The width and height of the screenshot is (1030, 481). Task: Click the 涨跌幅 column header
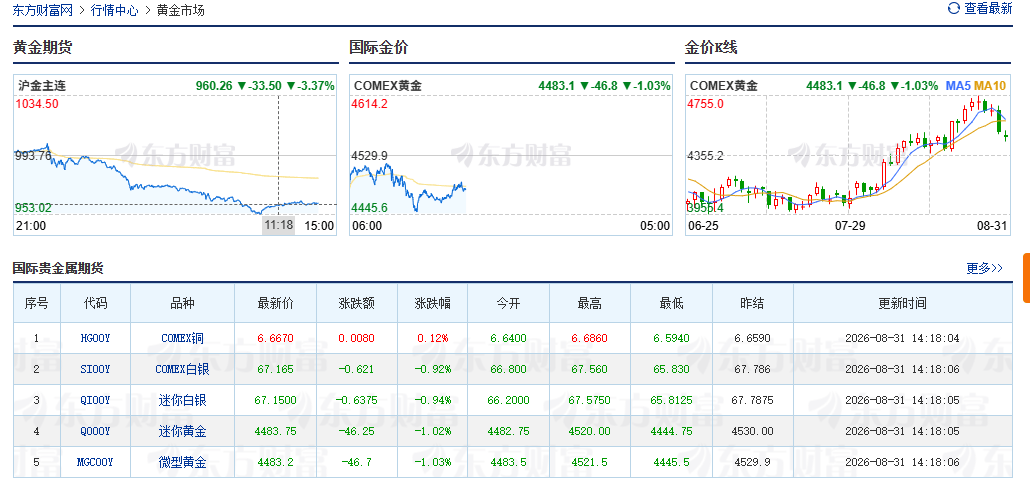click(x=432, y=303)
